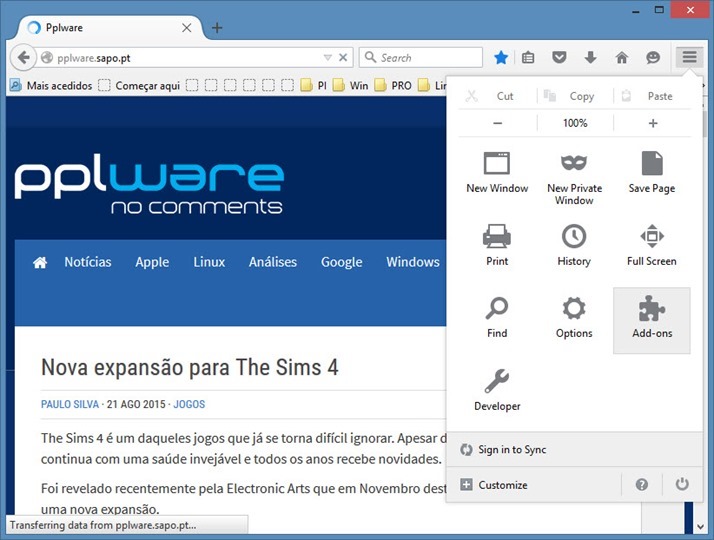Click Notícias in site navigation
The width and height of the screenshot is (714, 540).
coord(88,262)
